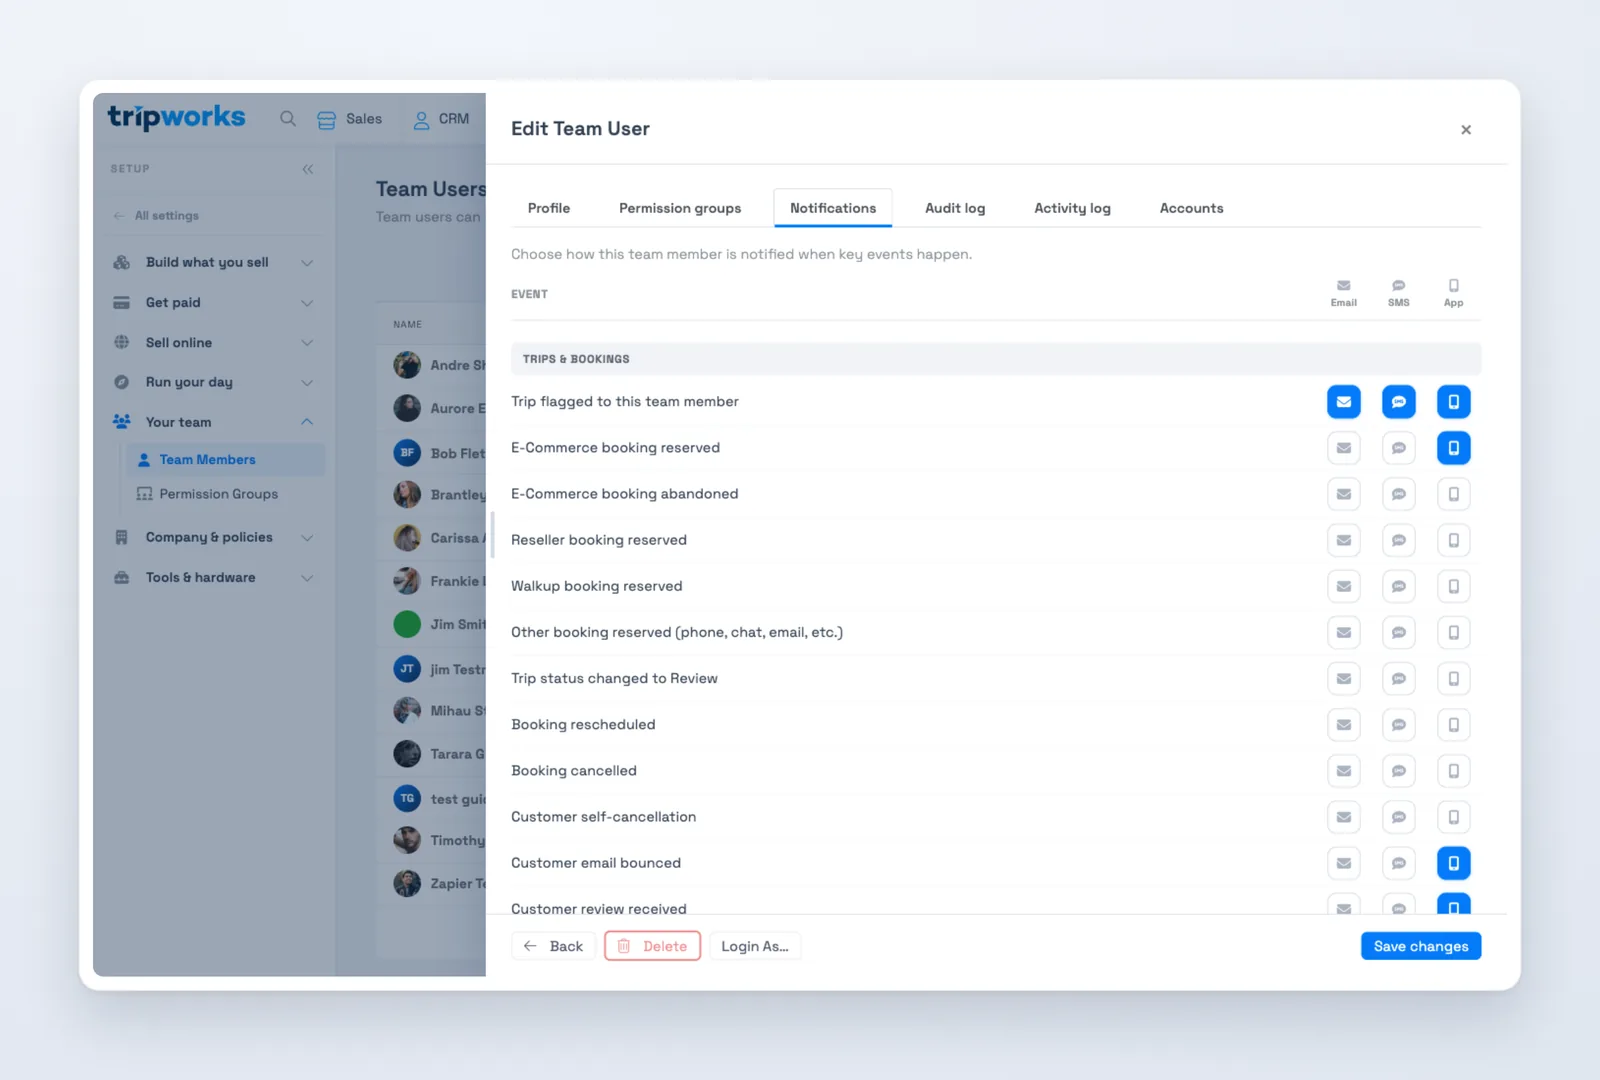Click the jim Test JT avatar
Screen dimensions: 1600x1080
(407, 668)
